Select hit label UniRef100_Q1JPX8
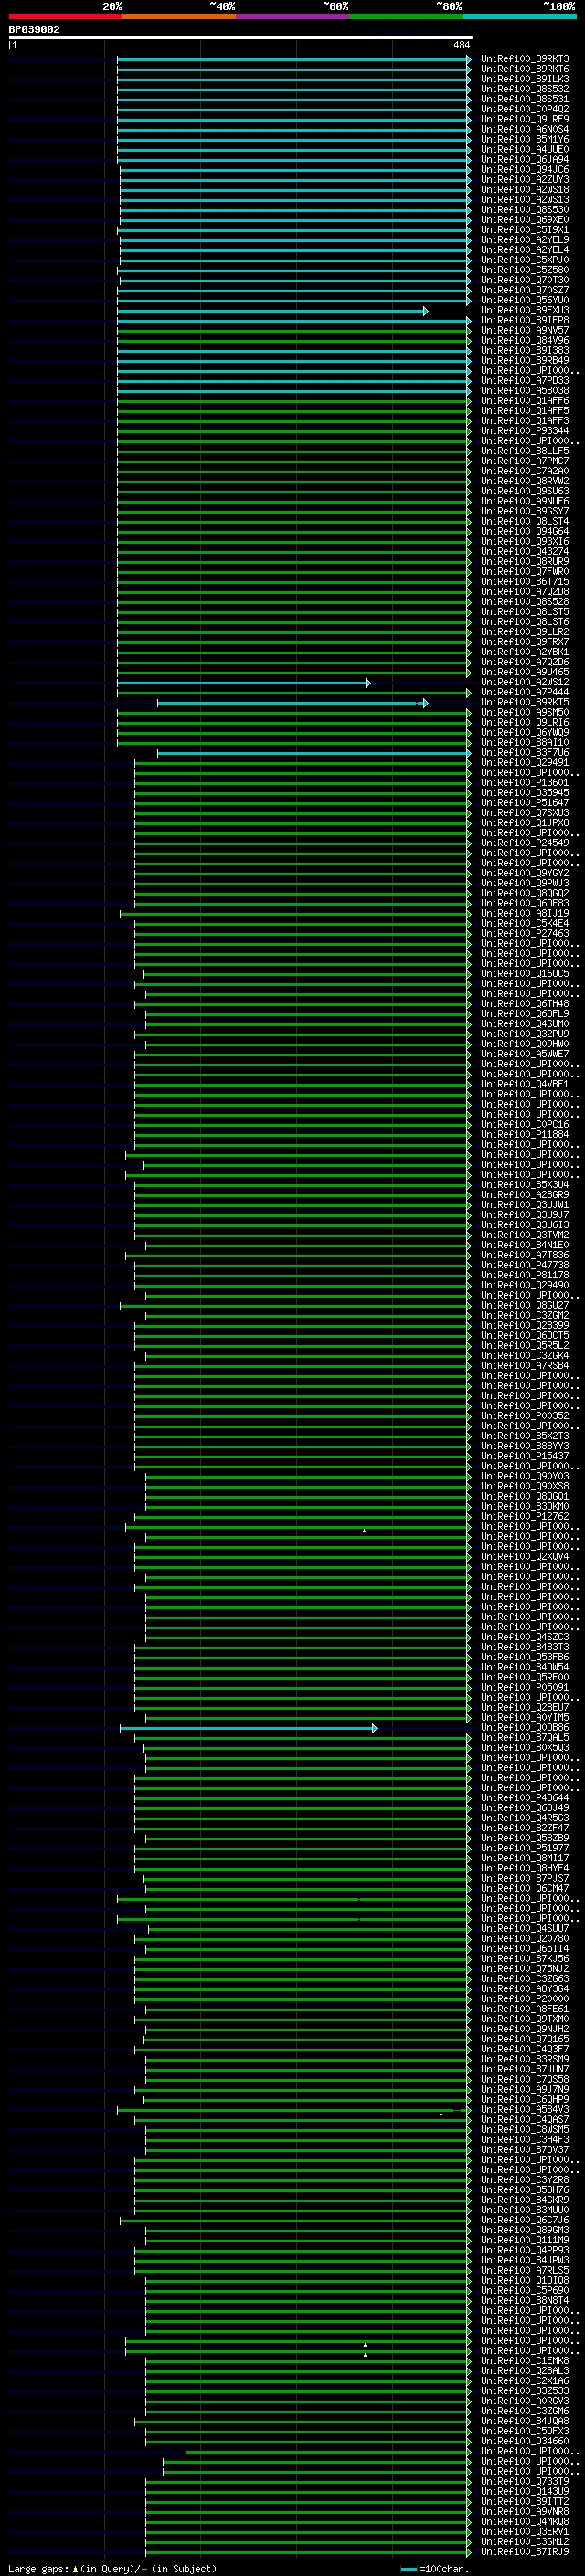Image resolution: width=585 pixels, height=2576 pixels. [525, 823]
